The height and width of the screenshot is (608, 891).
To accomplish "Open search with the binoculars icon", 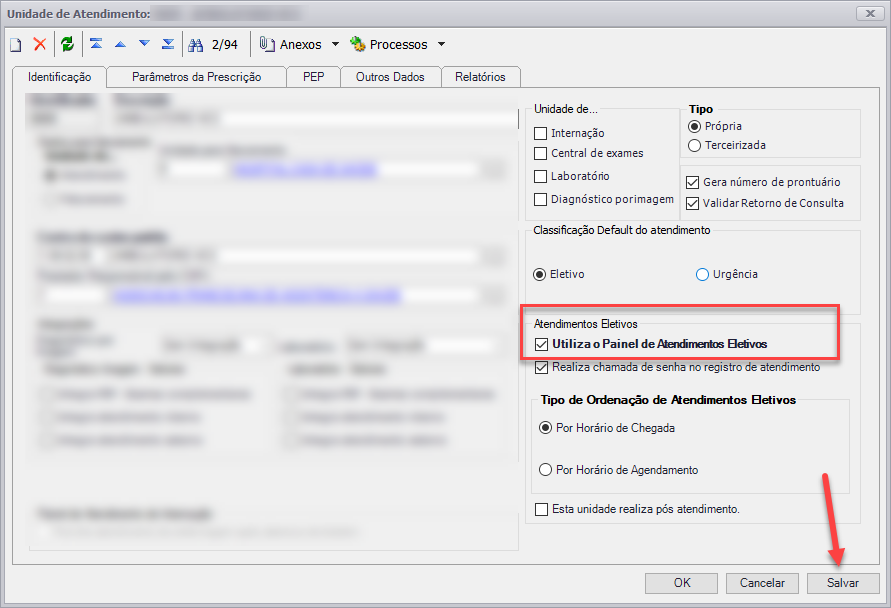I will [x=195, y=45].
